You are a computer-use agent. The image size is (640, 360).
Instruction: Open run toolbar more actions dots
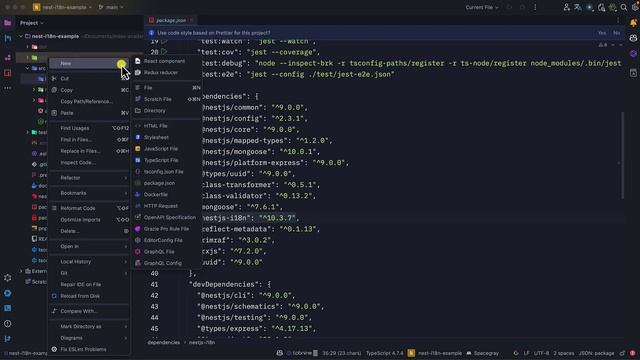[x=535, y=7]
